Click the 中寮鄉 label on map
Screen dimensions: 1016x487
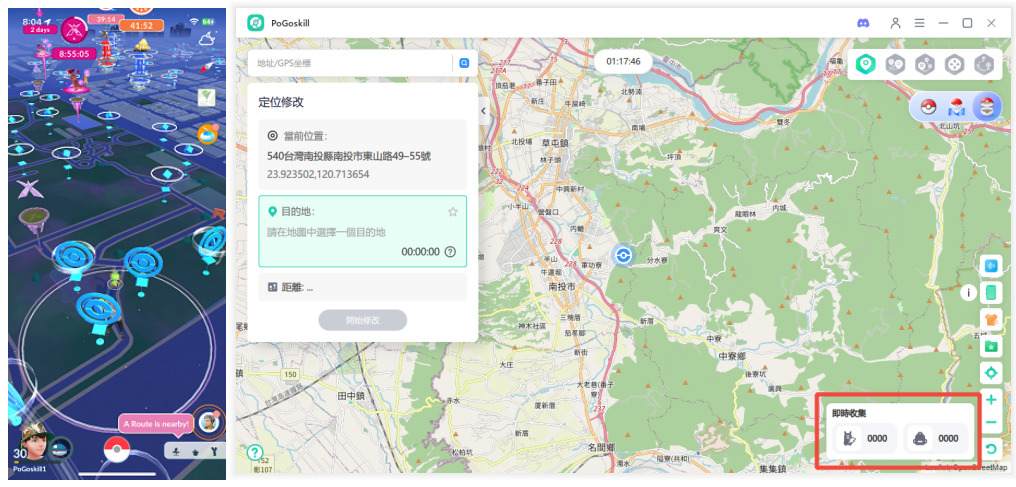tap(732, 356)
